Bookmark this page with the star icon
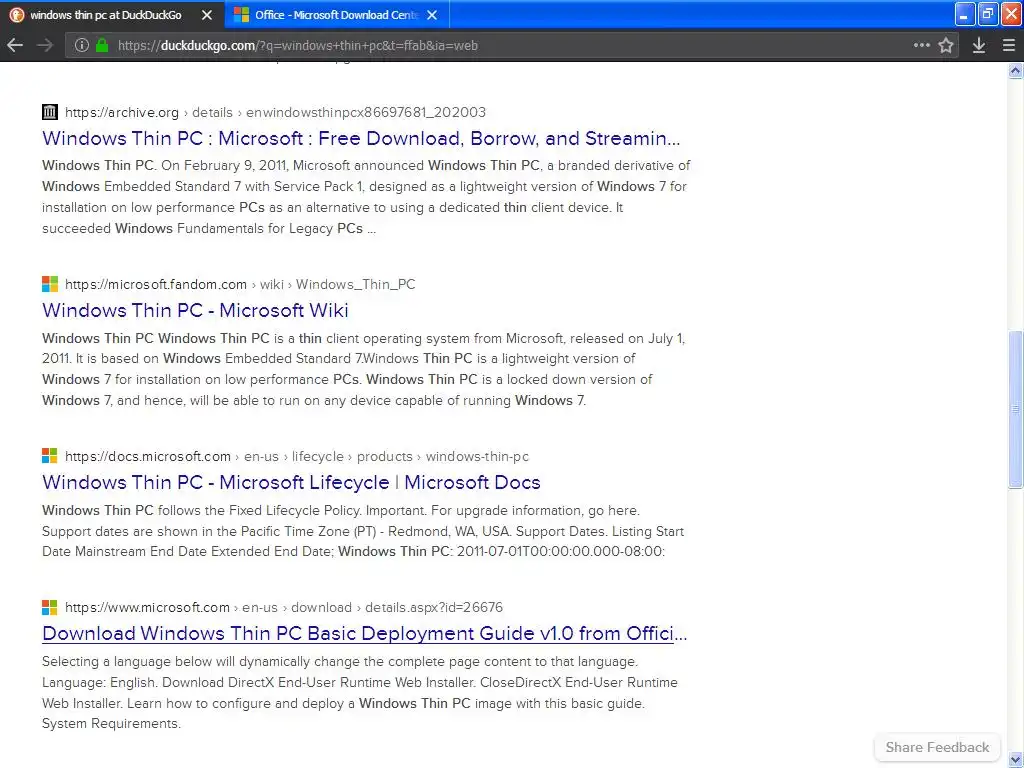Screen dimensions: 1024x768 pos(946,45)
